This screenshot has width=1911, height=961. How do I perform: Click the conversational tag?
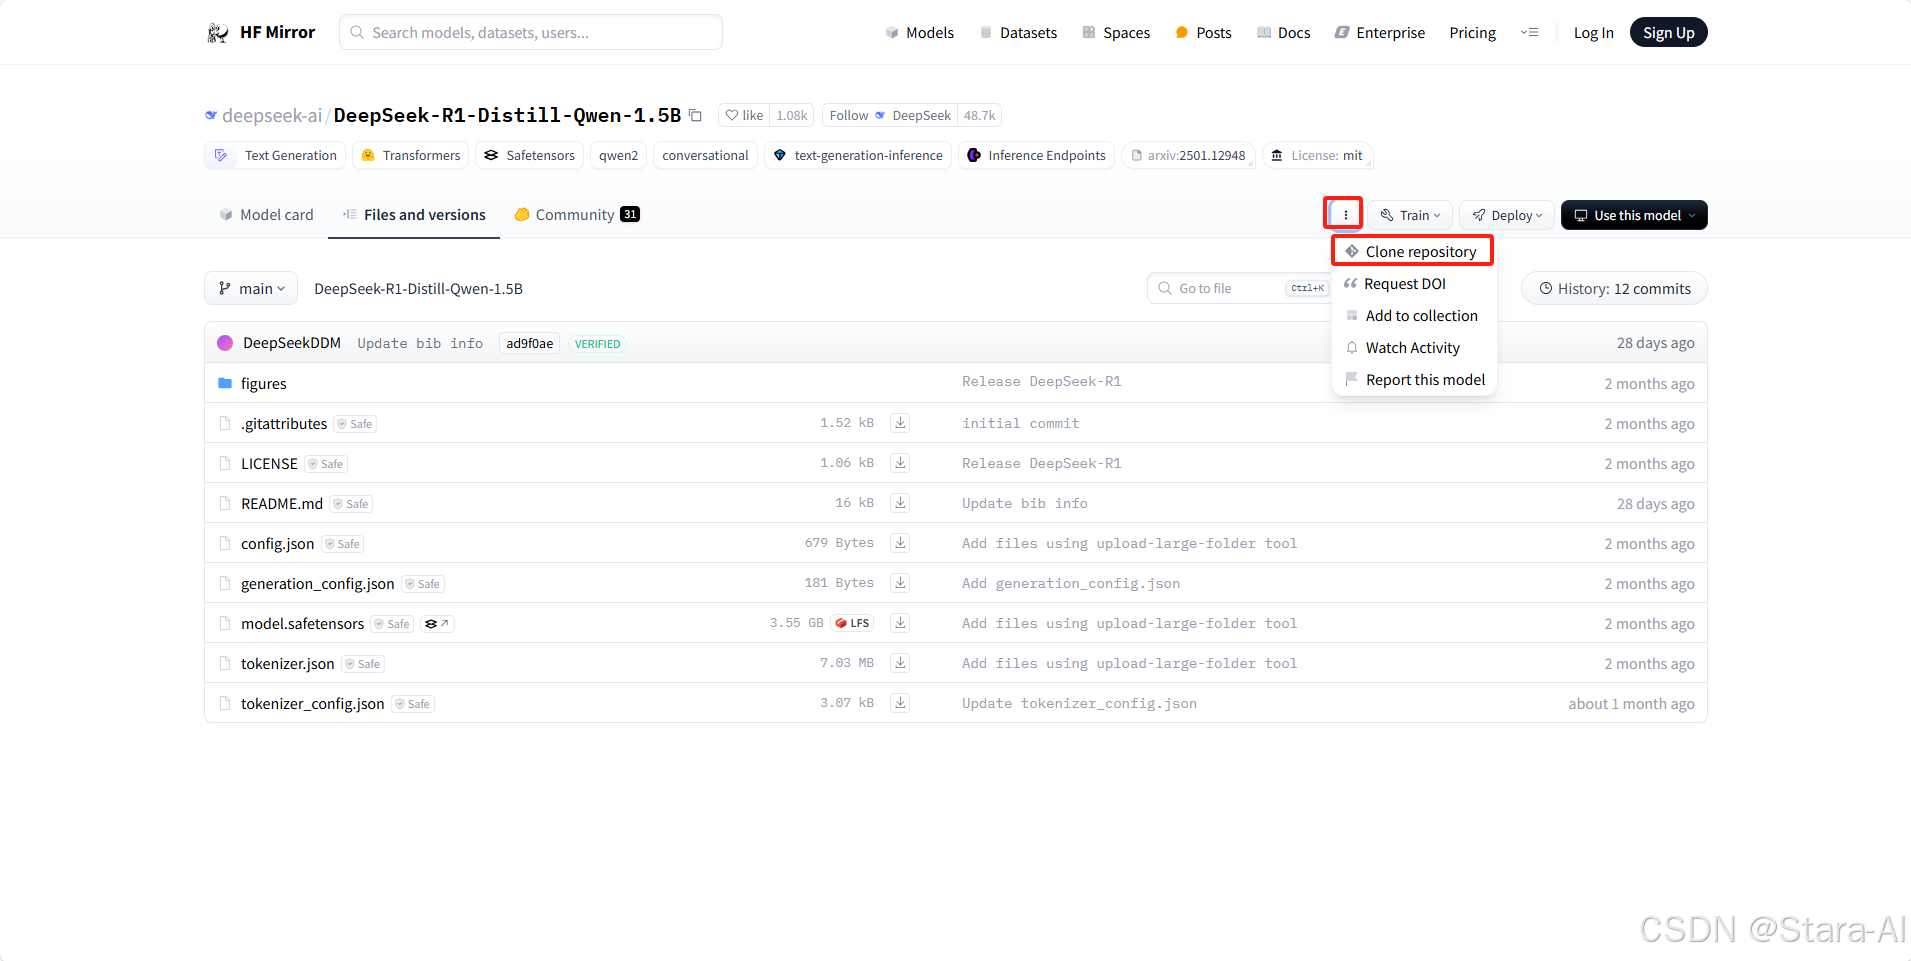(705, 155)
